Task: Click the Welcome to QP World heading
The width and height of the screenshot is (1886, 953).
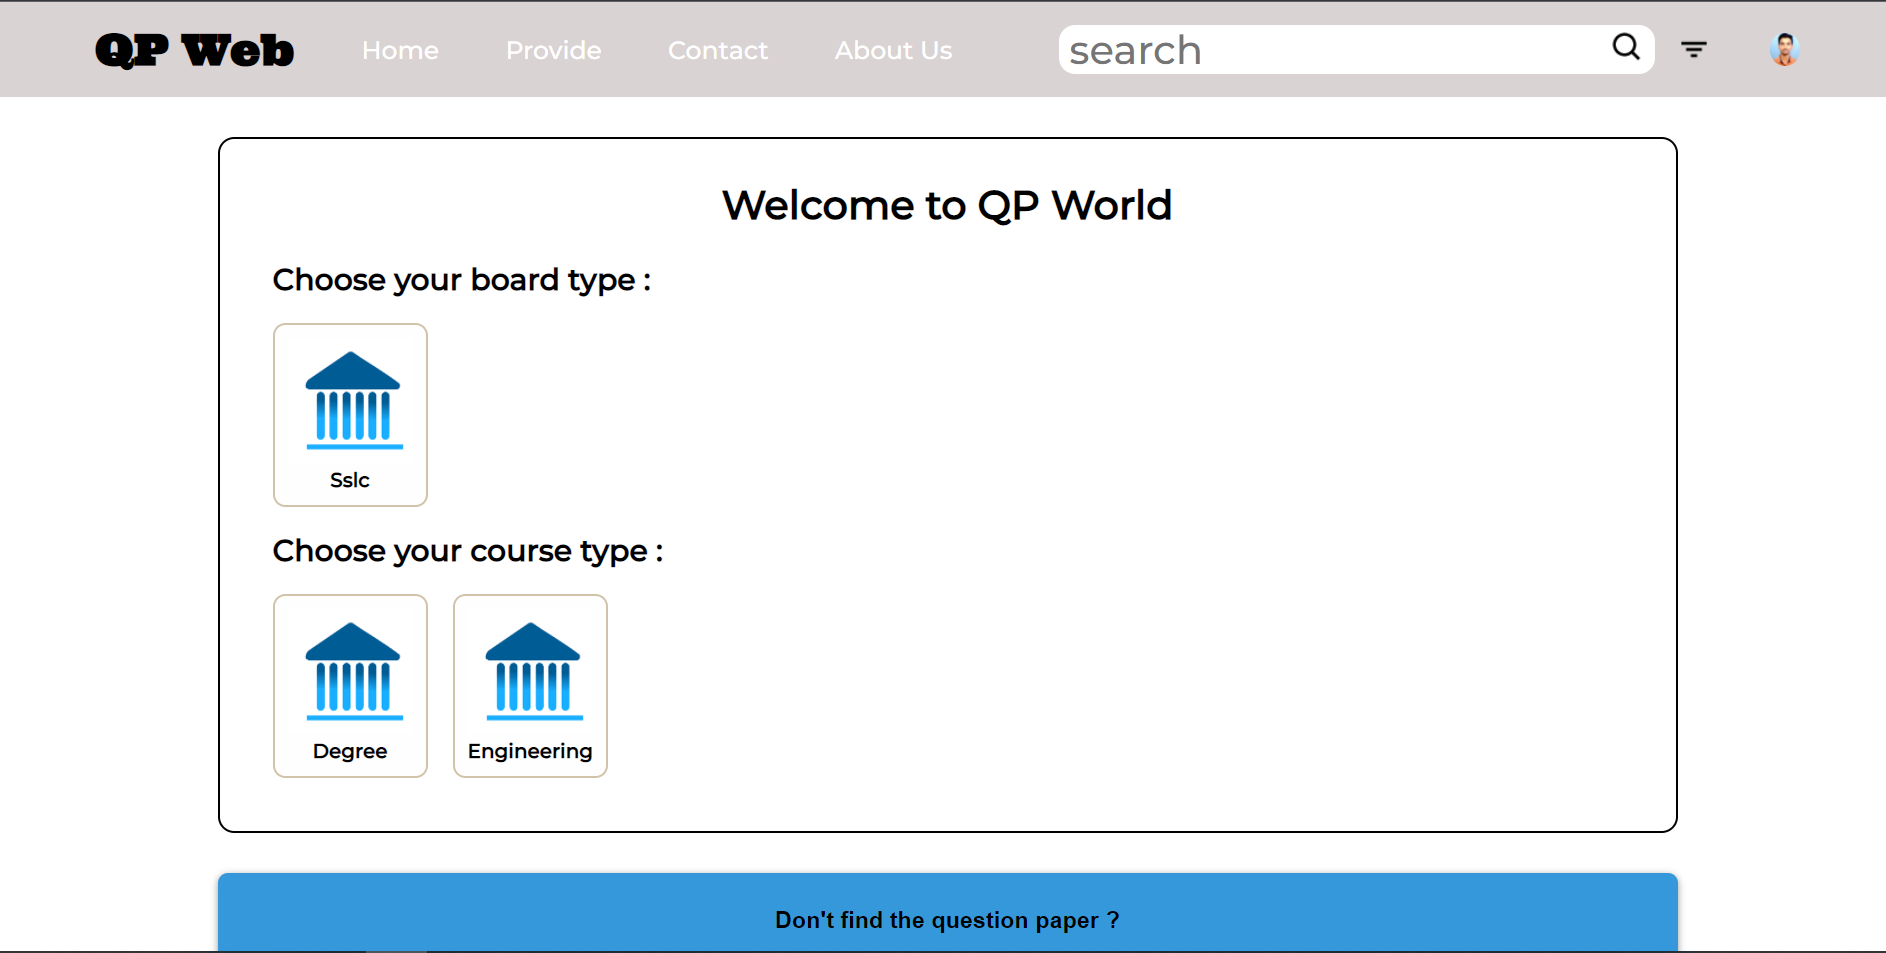Action: [947, 205]
